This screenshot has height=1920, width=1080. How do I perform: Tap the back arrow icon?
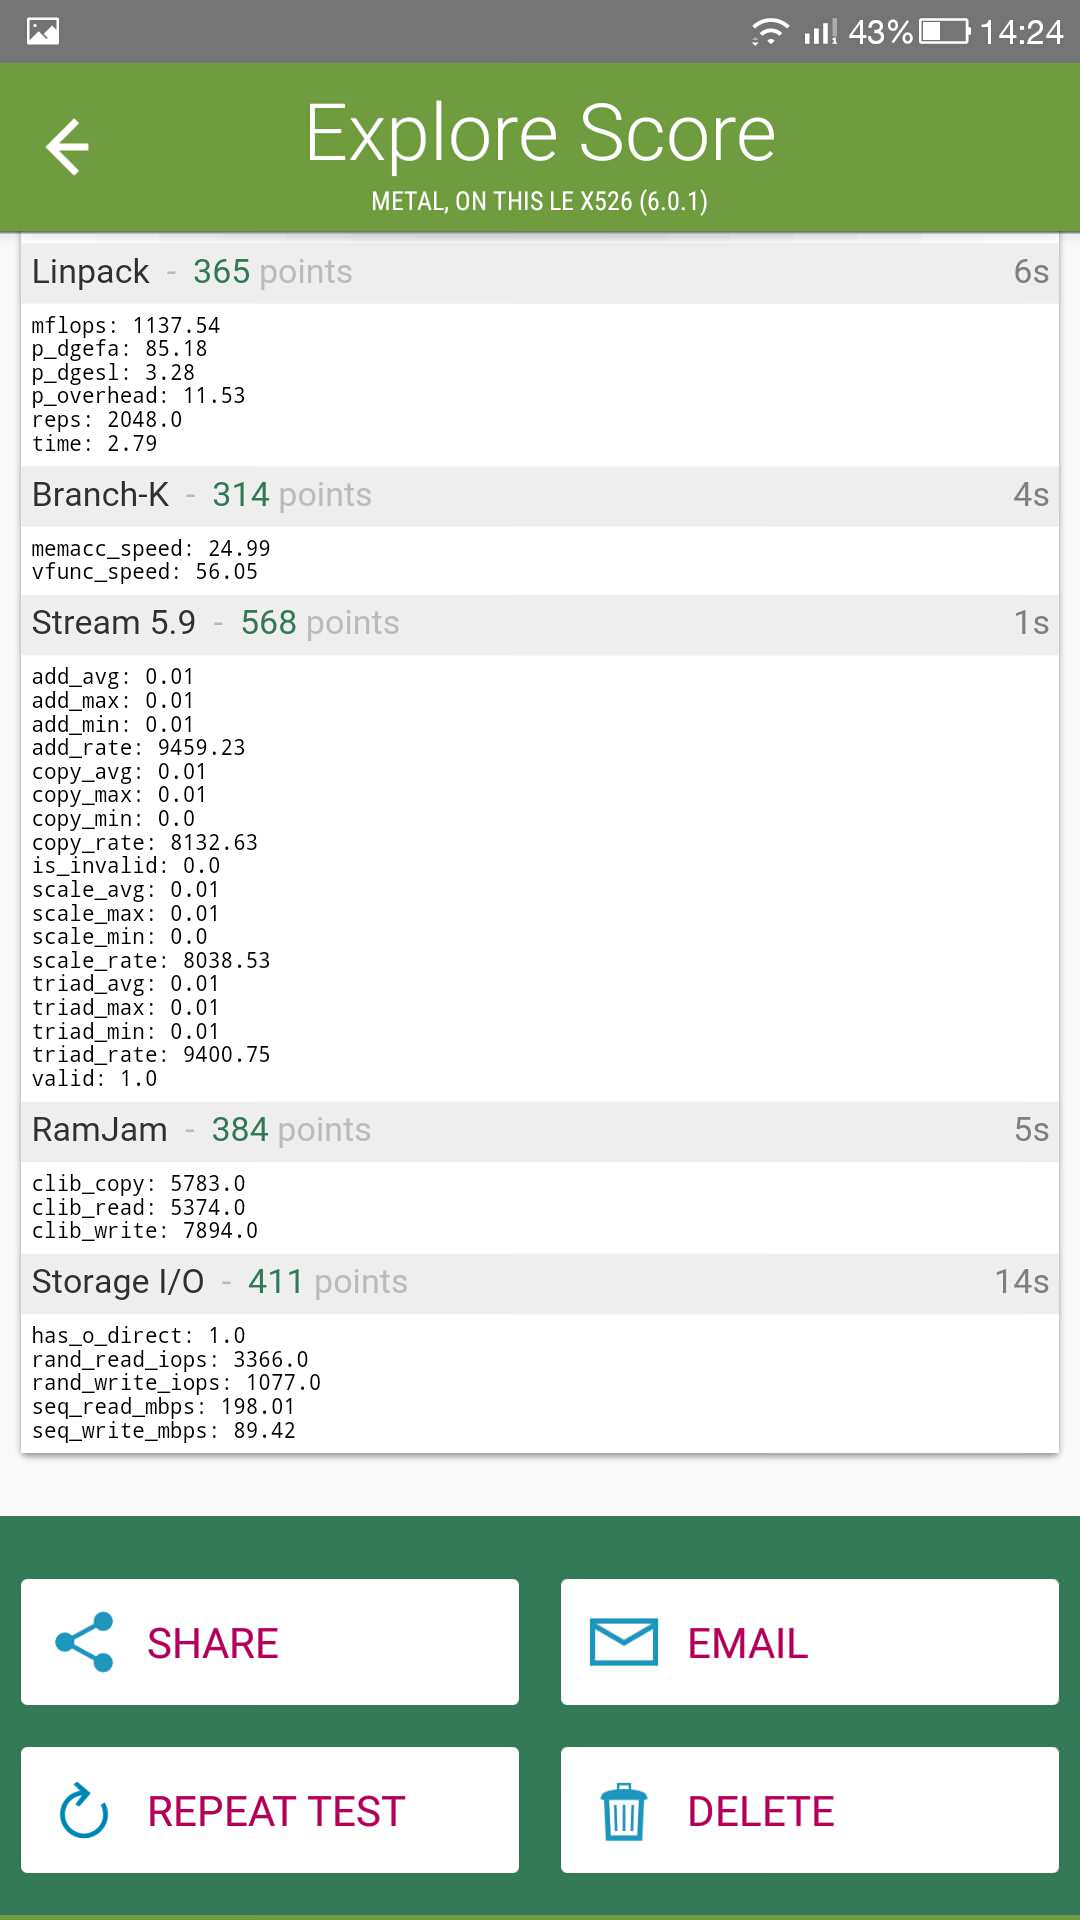[67, 146]
